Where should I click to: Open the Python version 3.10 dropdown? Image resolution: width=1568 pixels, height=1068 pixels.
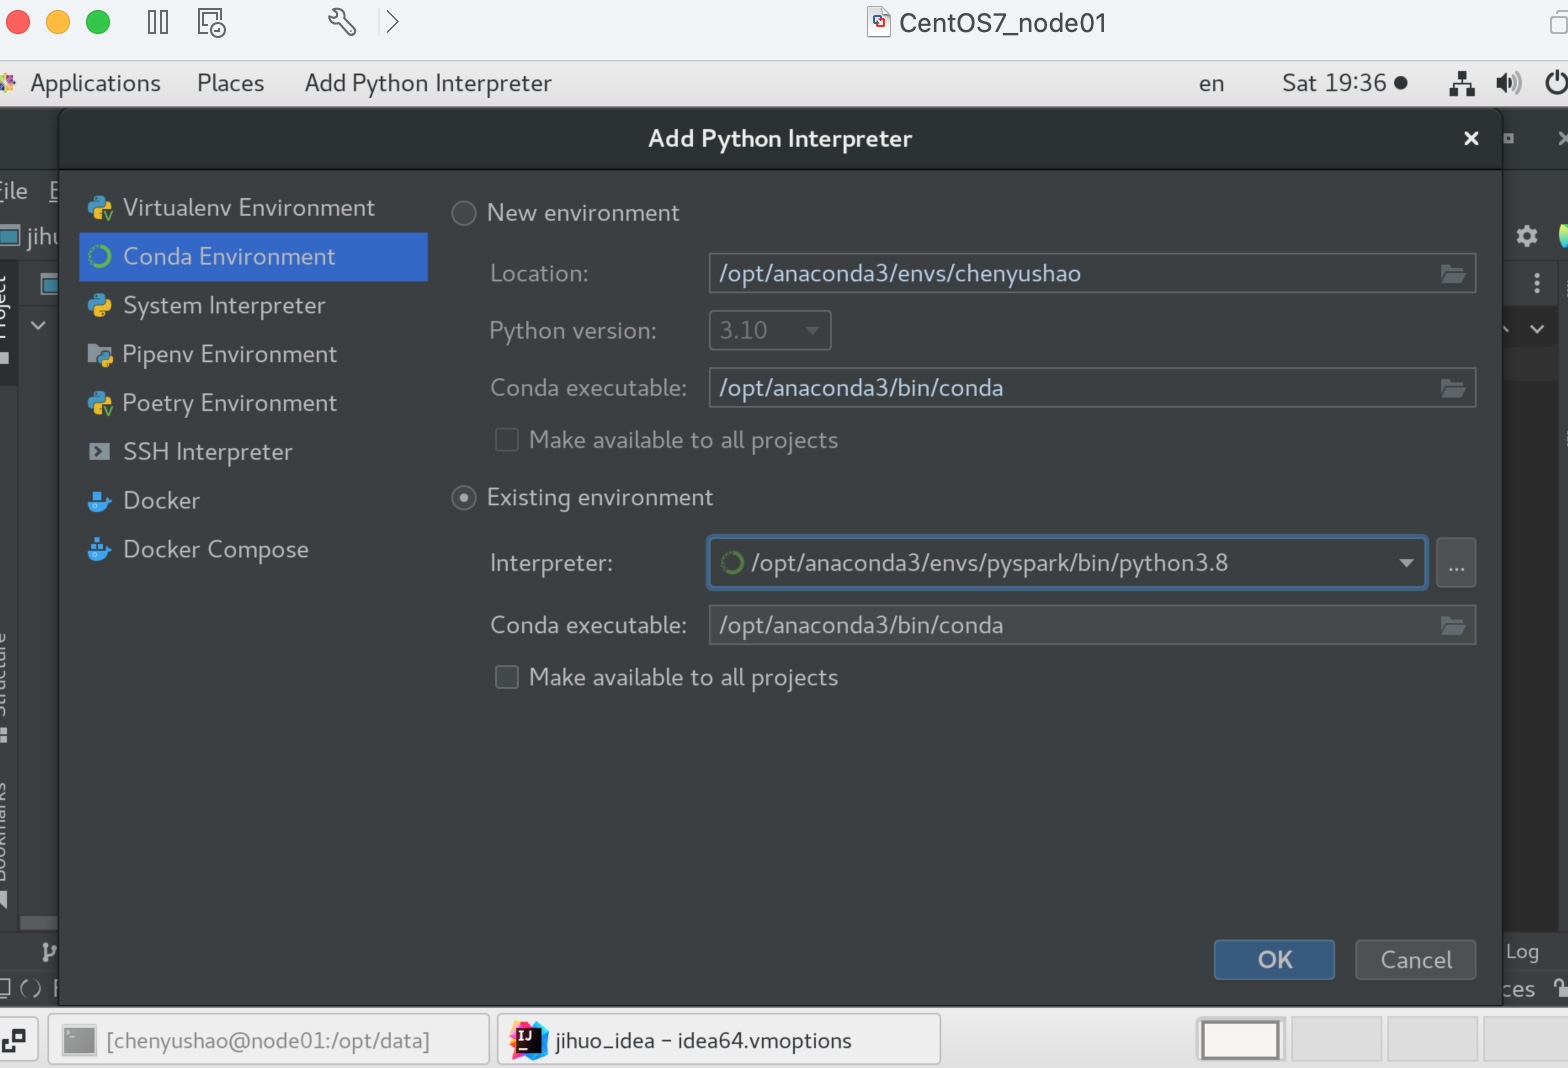click(770, 330)
